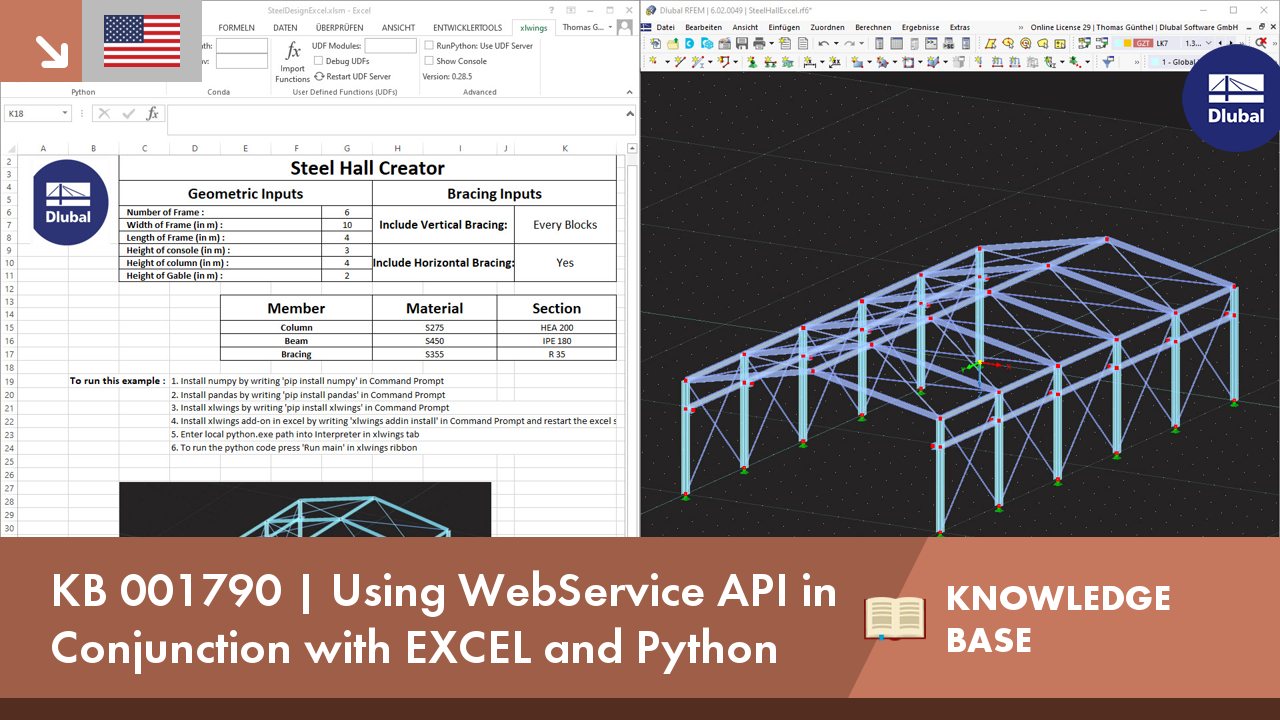This screenshot has width=1280, height=720.
Task: Enable the Show Console option
Action: coord(429,61)
